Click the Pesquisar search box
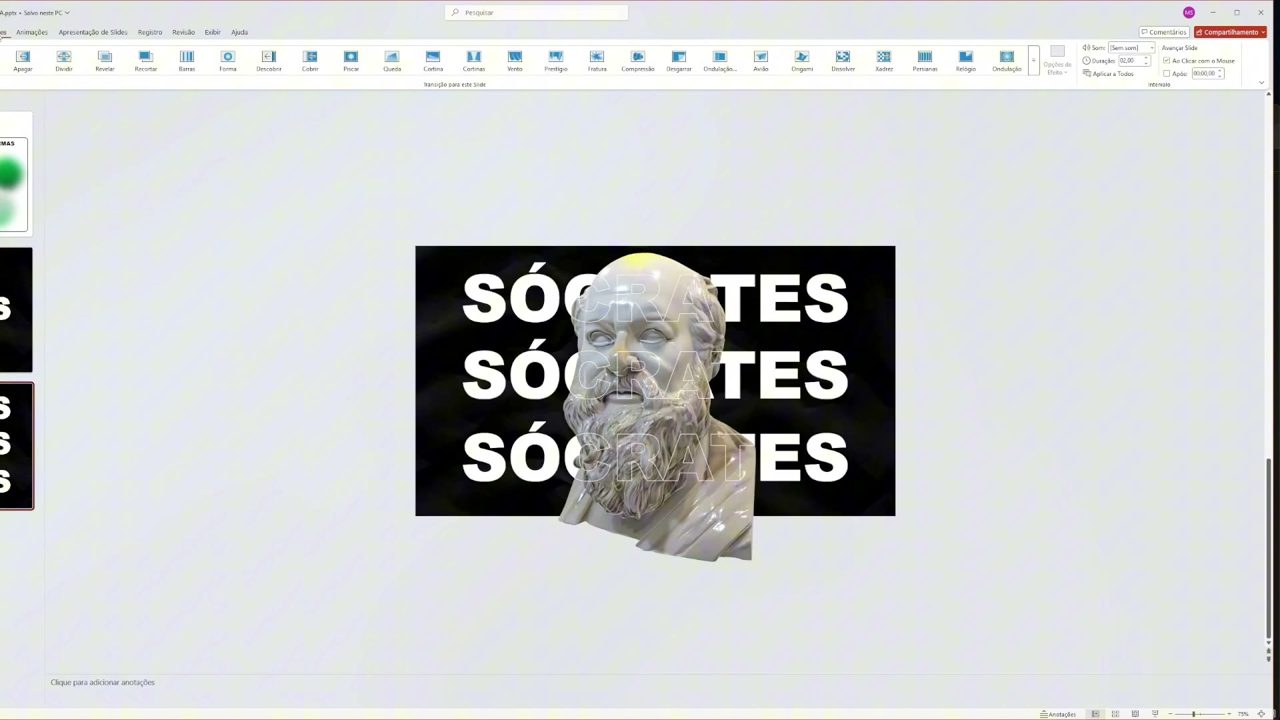Viewport: 1280px width, 720px height. pyautogui.click(x=536, y=12)
